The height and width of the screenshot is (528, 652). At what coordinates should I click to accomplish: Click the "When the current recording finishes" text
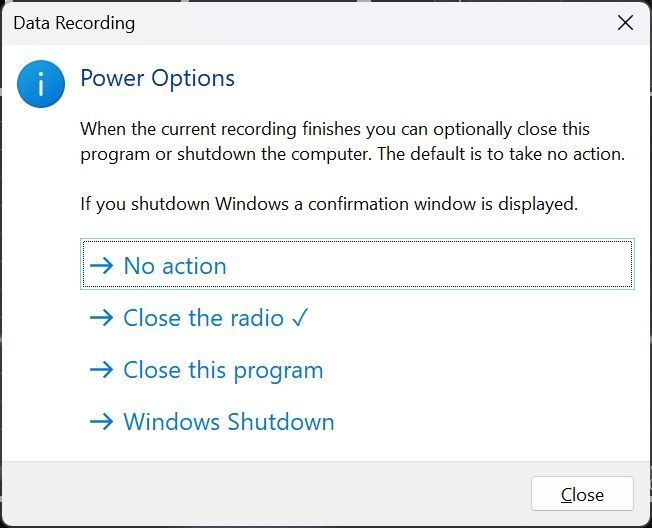[250, 129]
